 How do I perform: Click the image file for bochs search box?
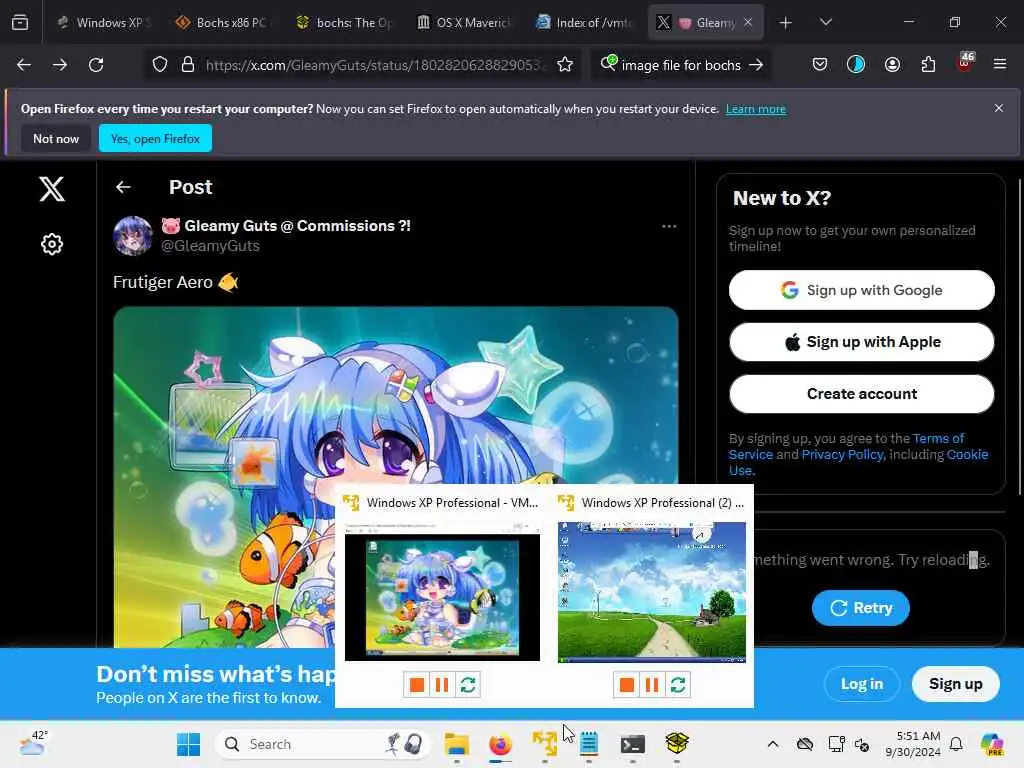[x=681, y=65]
